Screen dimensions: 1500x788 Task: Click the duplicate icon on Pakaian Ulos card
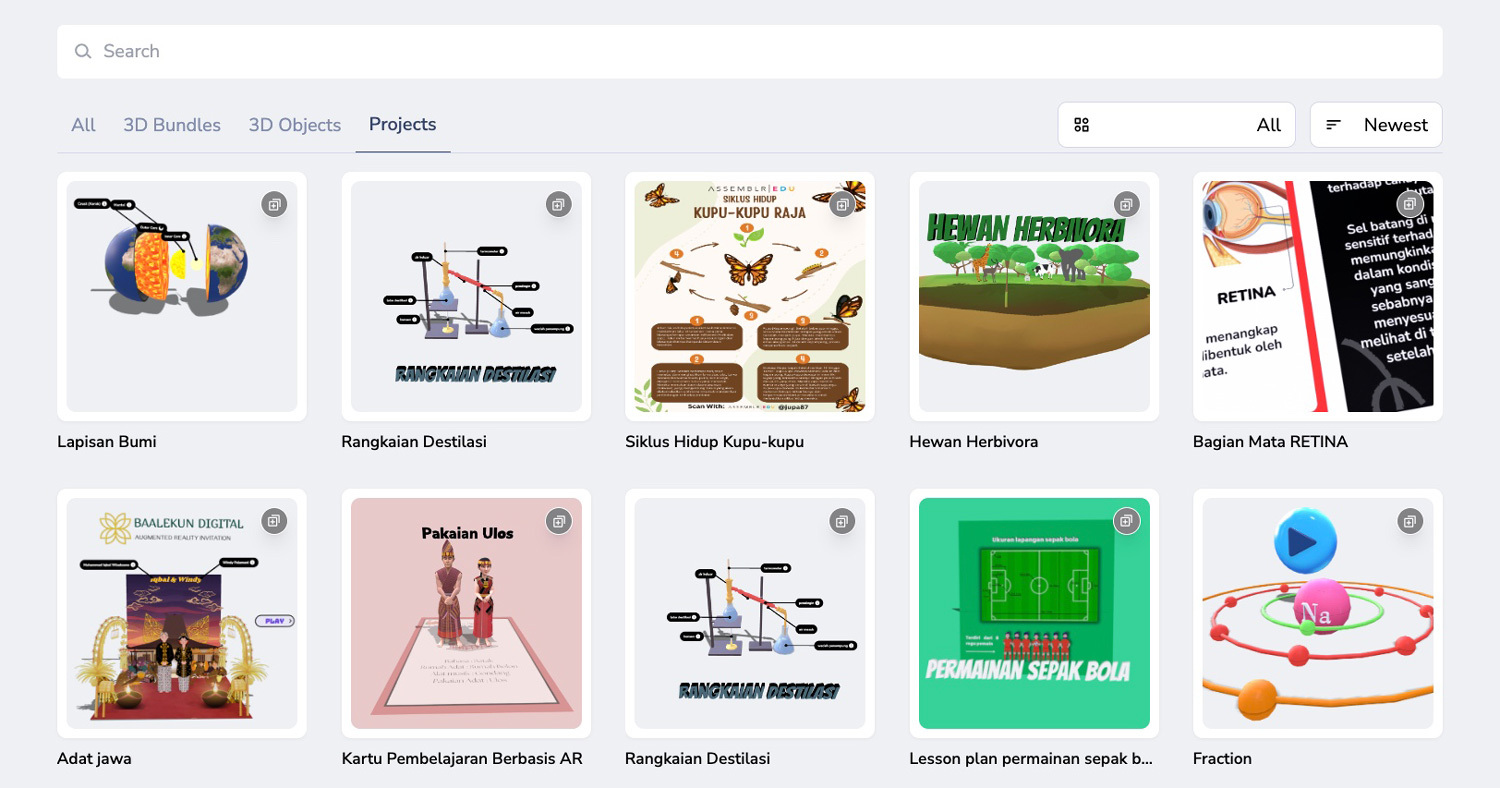(559, 521)
